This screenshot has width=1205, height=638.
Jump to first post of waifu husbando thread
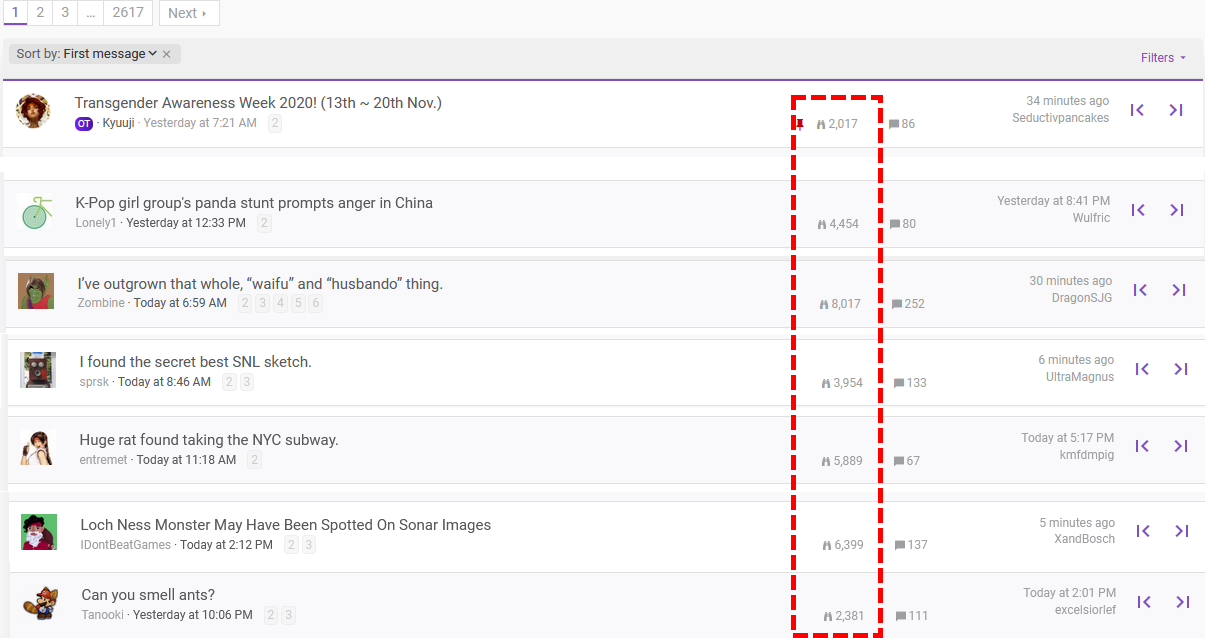coord(1140,290)
